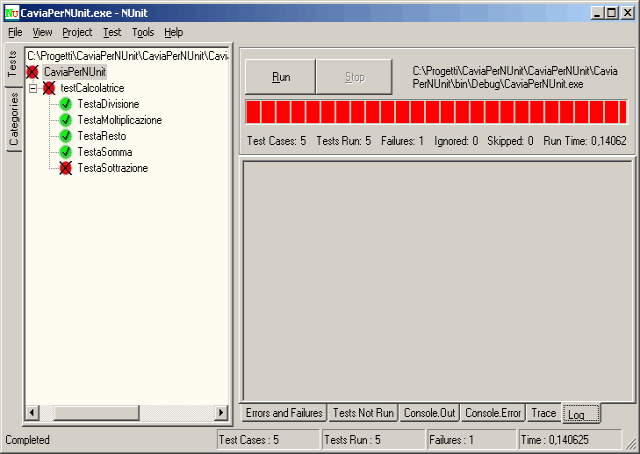640x454 pixels.
Task: Select the testCalcolatrice fixture node
Action: point(92,88)
